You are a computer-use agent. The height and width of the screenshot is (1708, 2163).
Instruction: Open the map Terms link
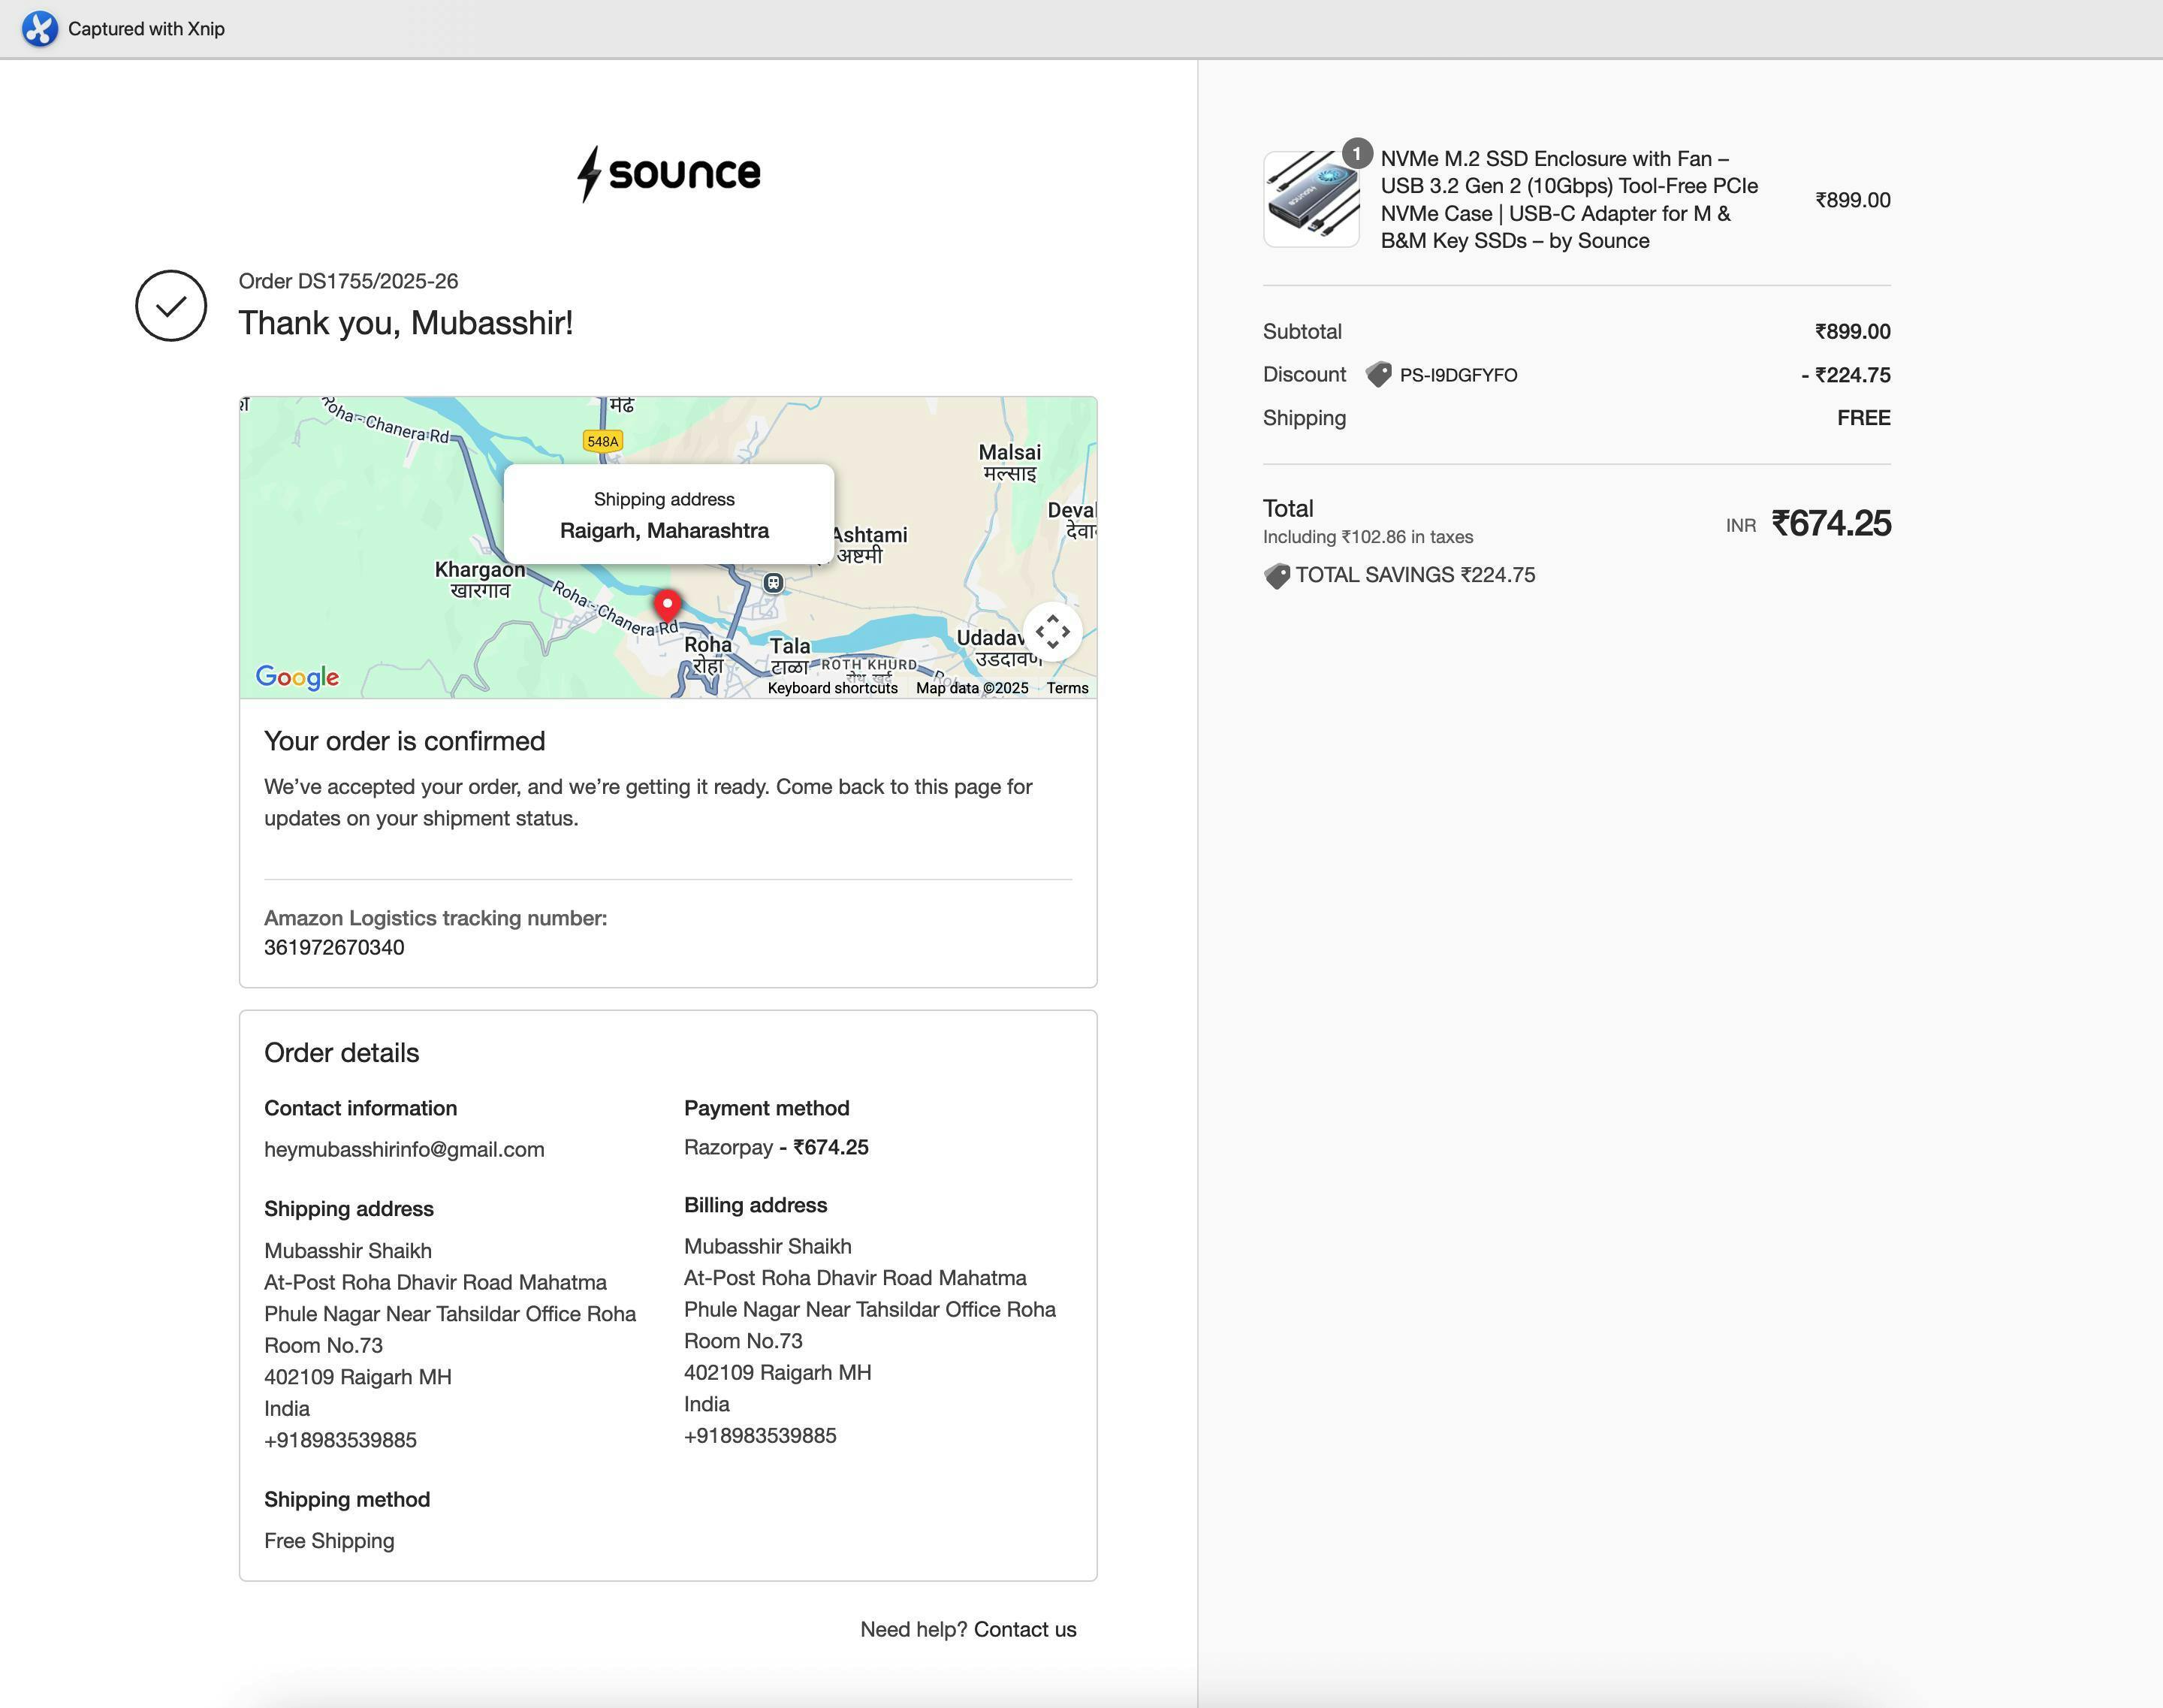pos(1067,688)
